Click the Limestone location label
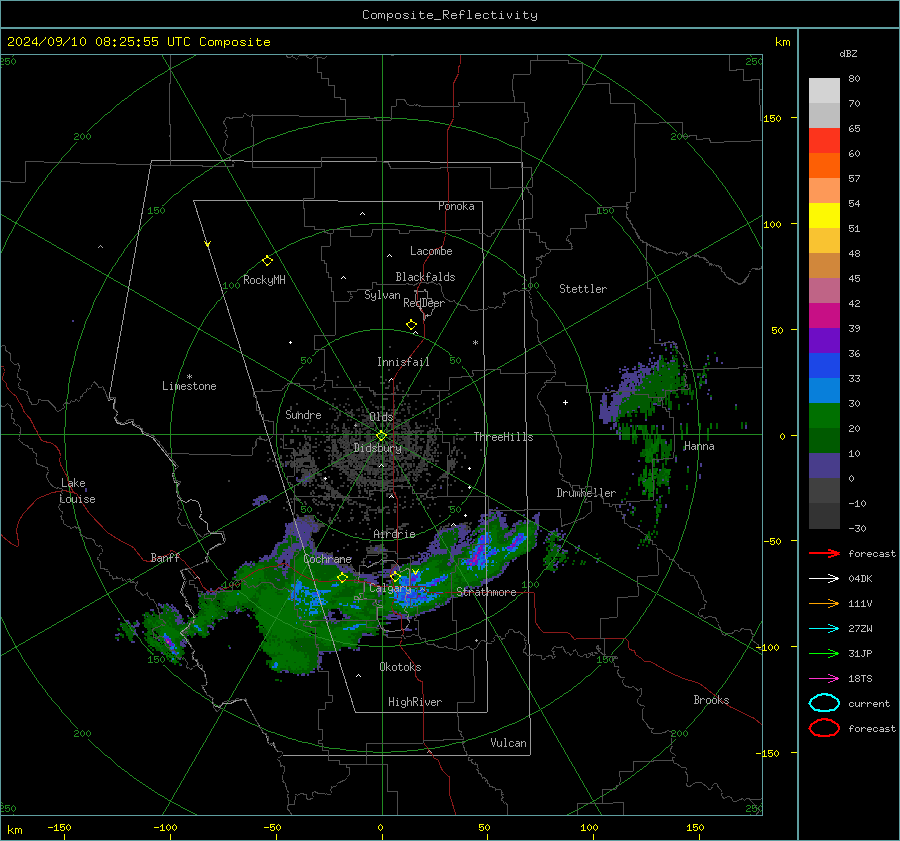This screenshot has height=841, width=900. (x=189, y=386)
